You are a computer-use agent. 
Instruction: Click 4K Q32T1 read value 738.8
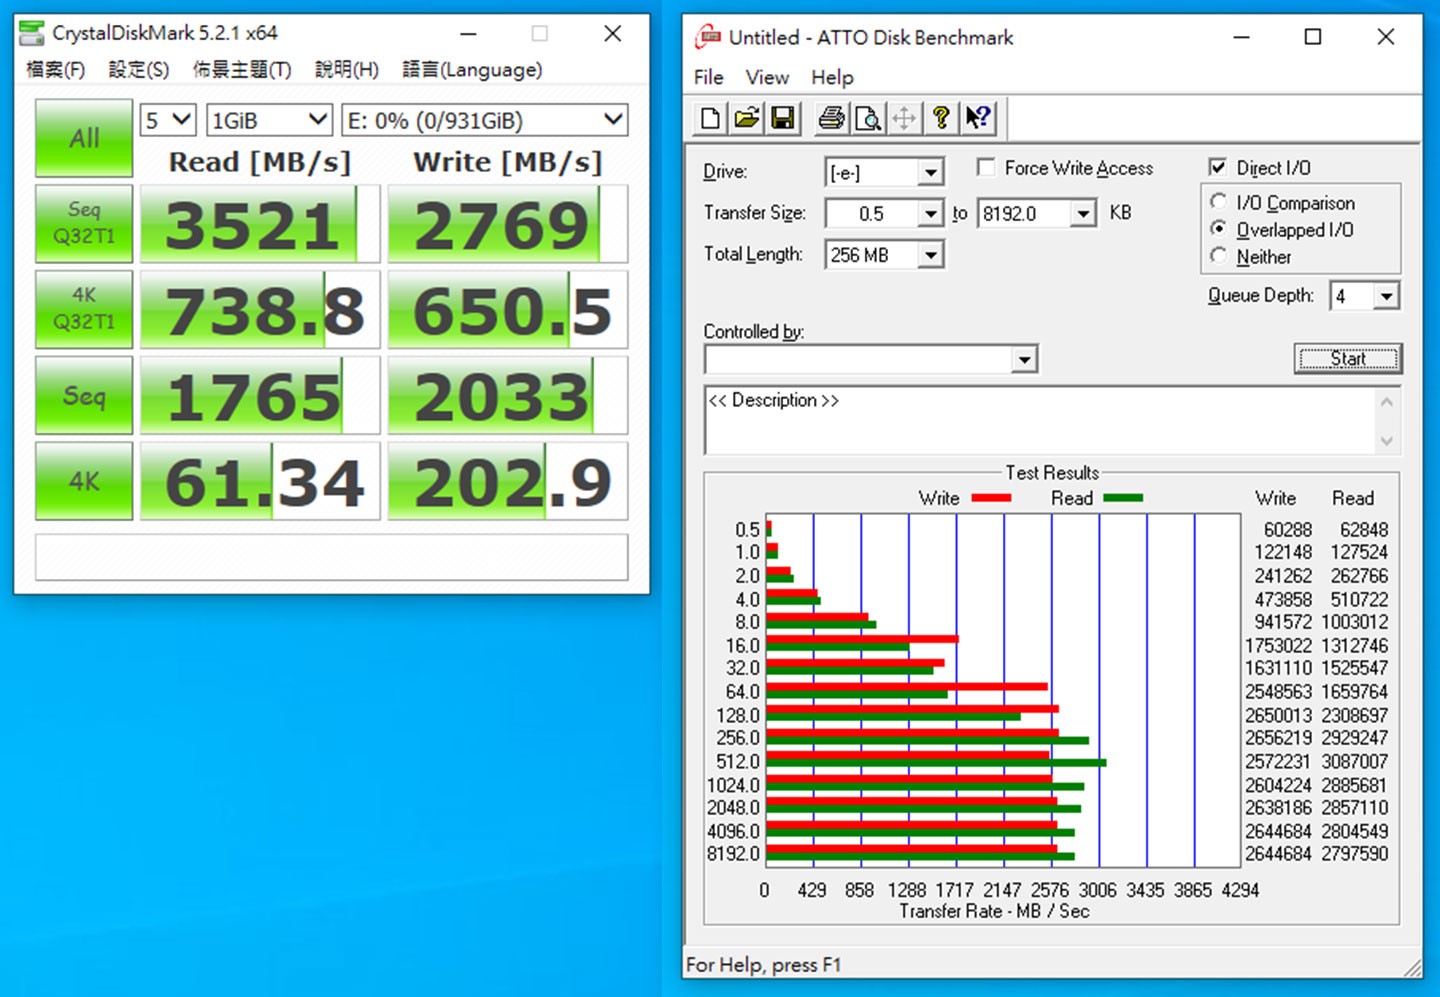tap(260, 310)
